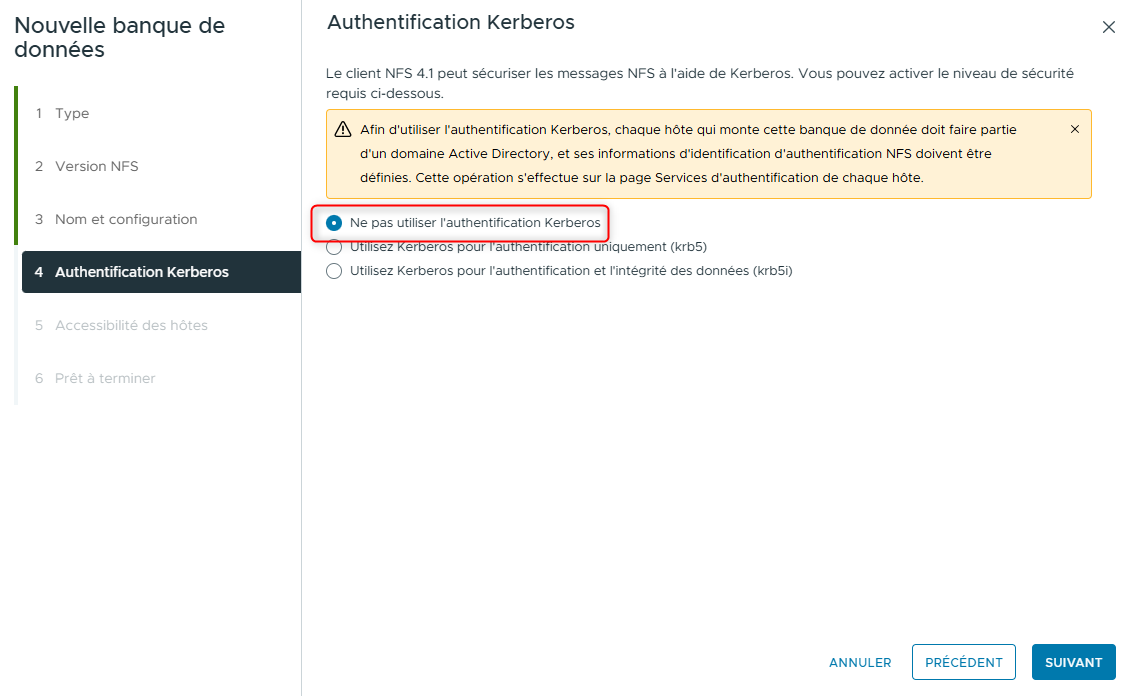Screen dimensions: 1131x696
Task: Jump to step 2 Version NFS
Action: pos(96,167)
